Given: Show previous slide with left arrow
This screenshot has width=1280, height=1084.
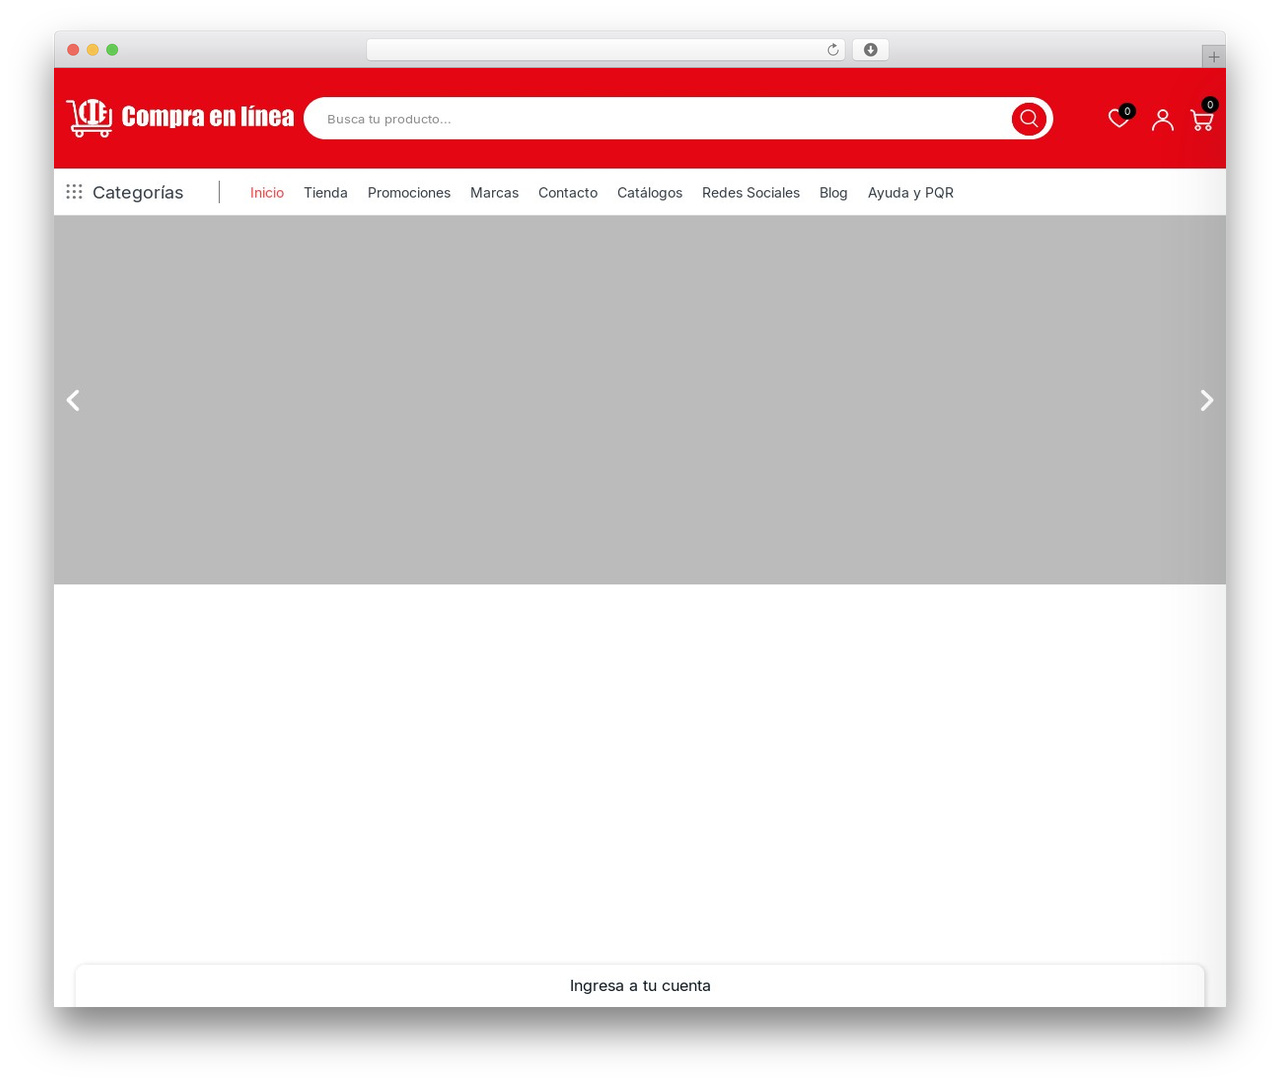Looking at the screenshot, I should pyautogui.click(x=73, y=400).
